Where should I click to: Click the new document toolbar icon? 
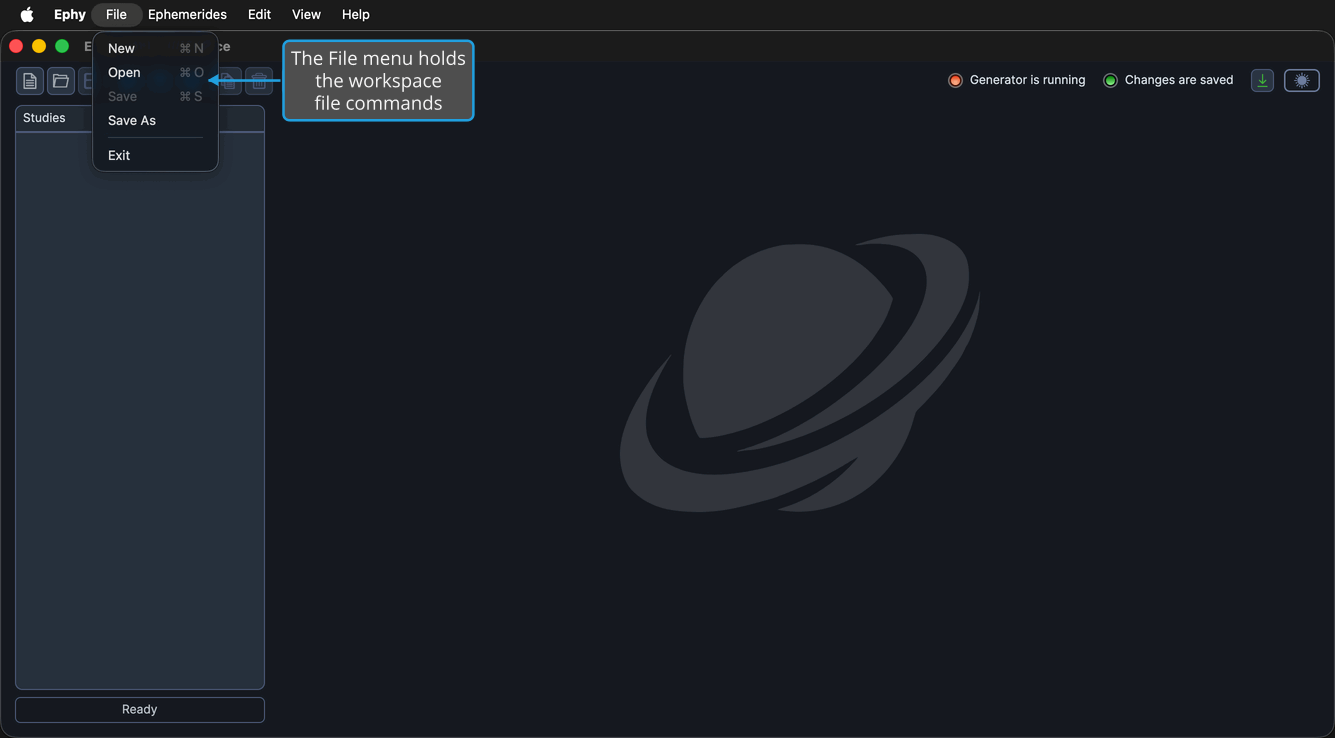pos(30,81)
